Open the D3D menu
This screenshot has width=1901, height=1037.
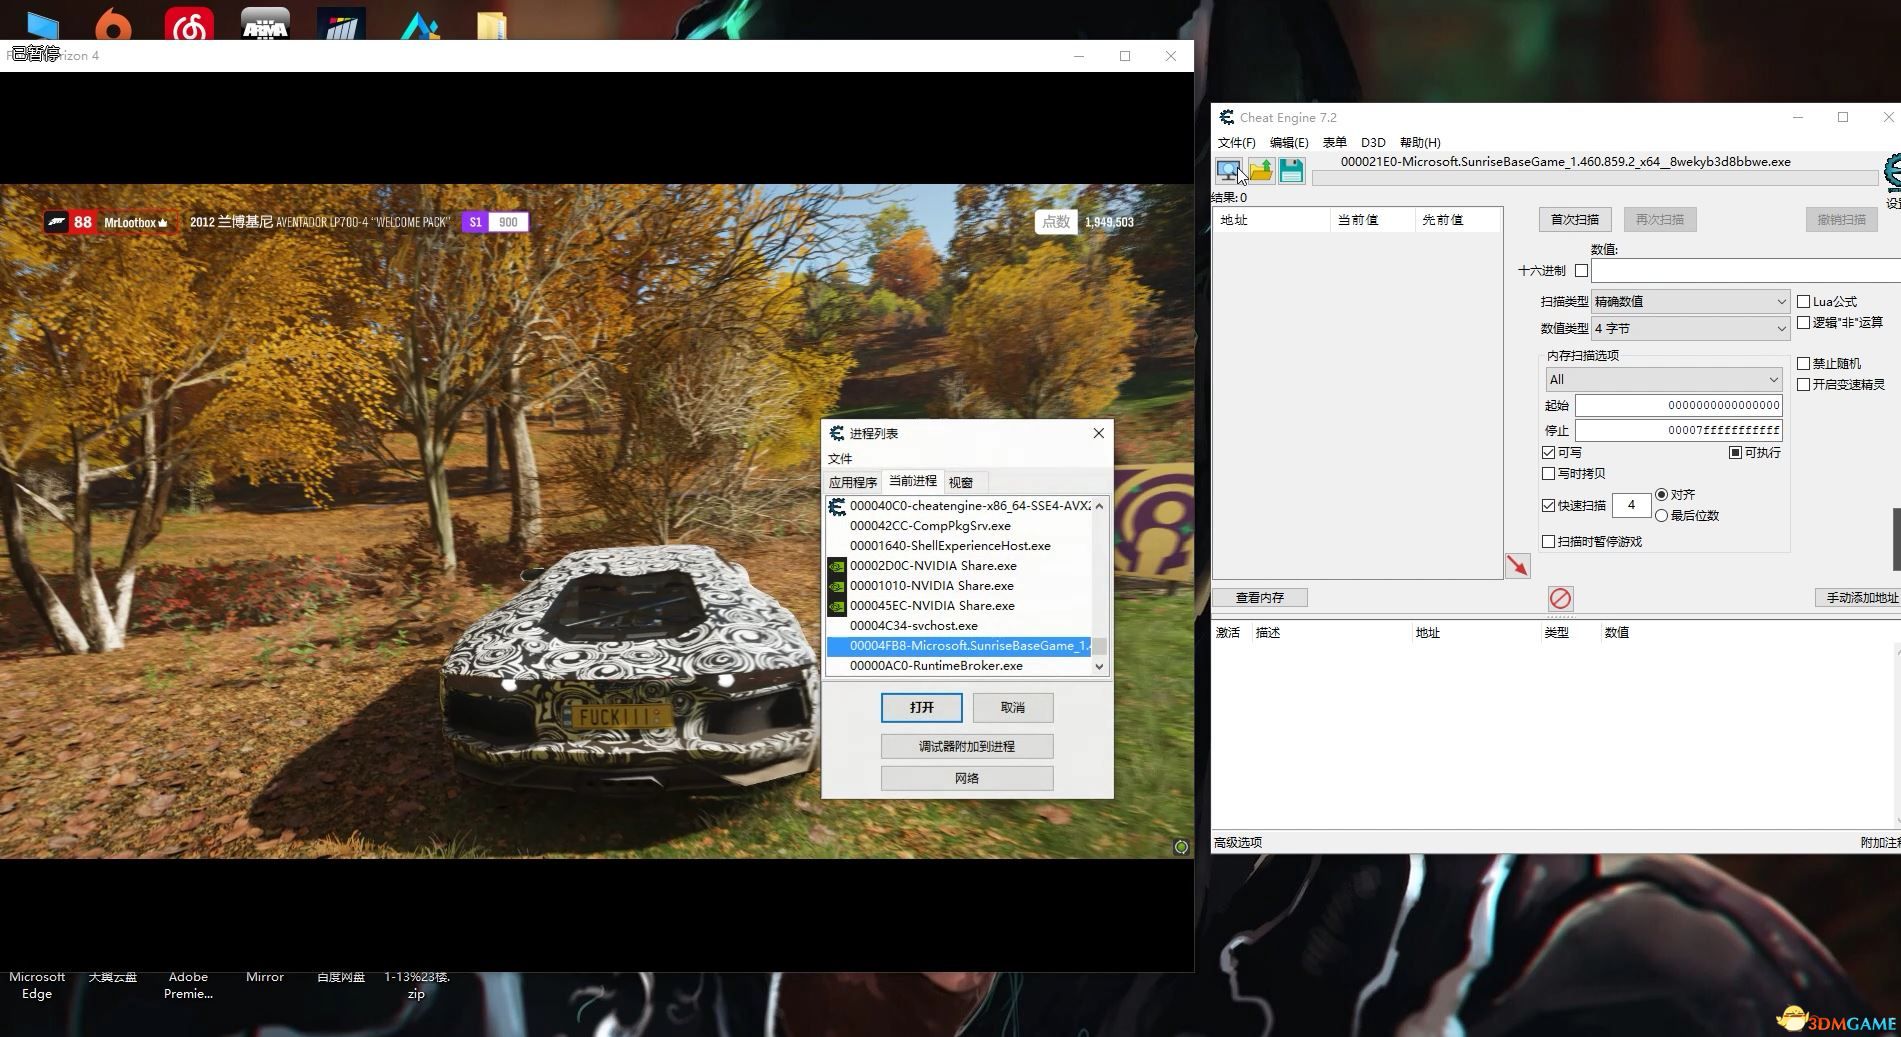[x=1372, y=143]
